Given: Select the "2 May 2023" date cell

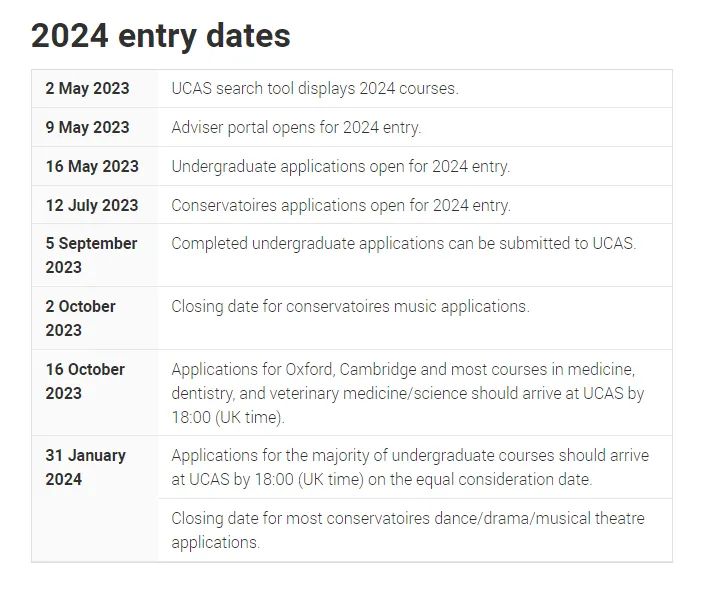Looking at the screenshot, I should click(87, 88).
